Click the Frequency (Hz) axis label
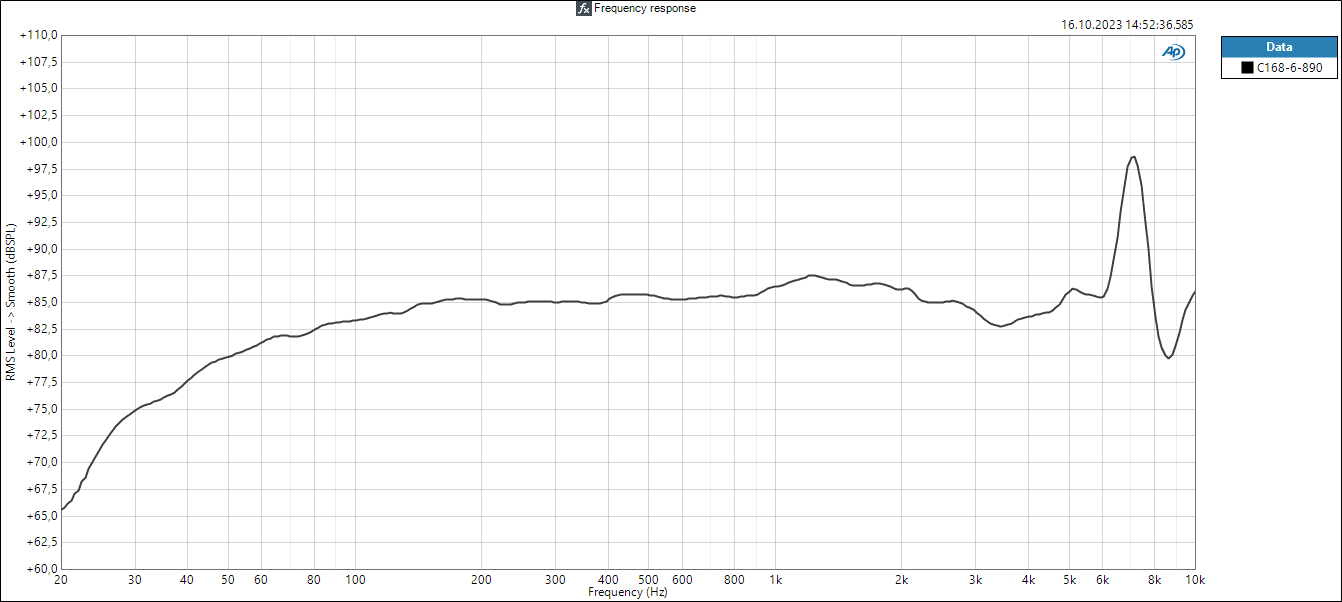 pos(627,592)
